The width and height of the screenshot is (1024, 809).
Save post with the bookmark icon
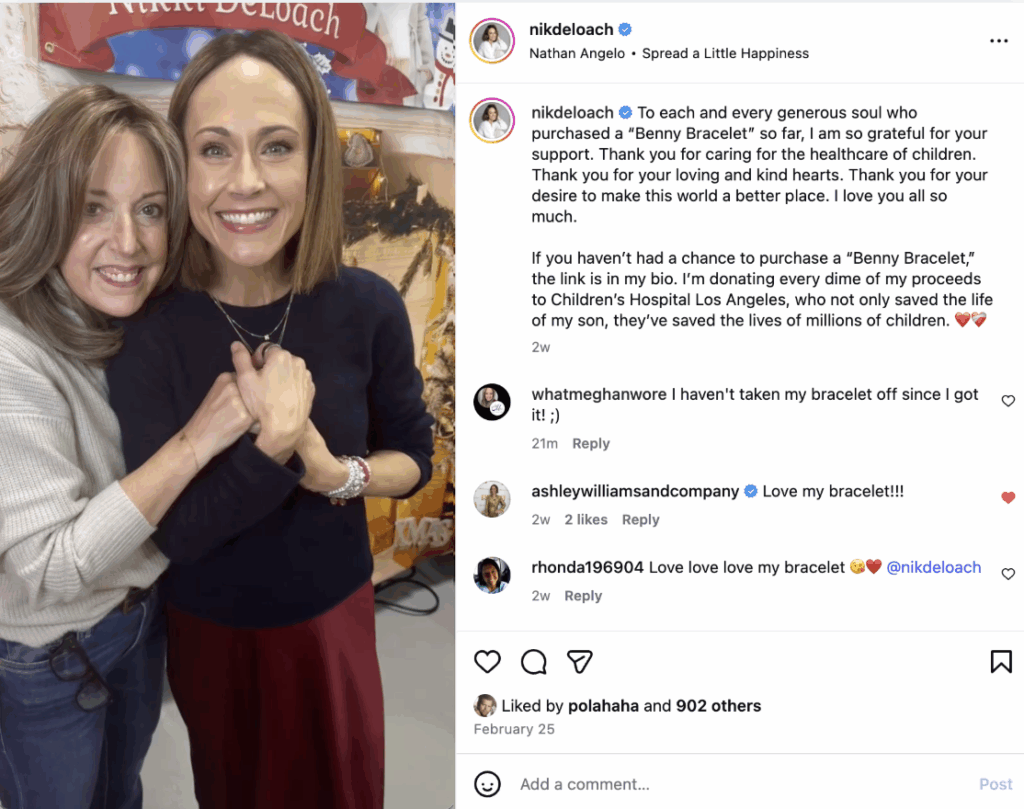[x=1000, y=662]
